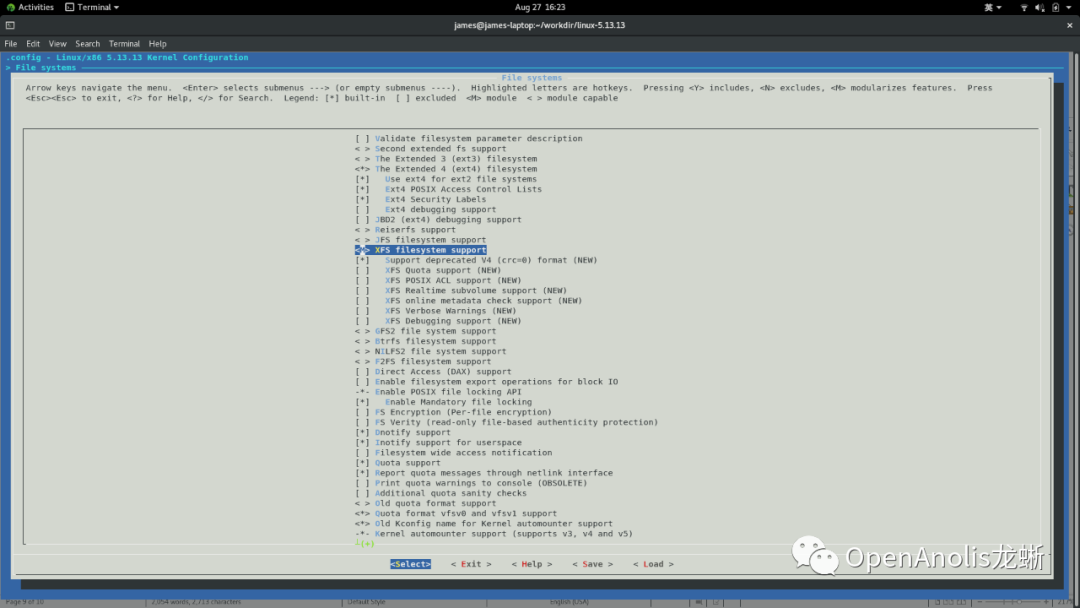Toggle Use ext4 for ext2 file systems
The height and width of the screenshot is (608, 1080).
point(446,179)
